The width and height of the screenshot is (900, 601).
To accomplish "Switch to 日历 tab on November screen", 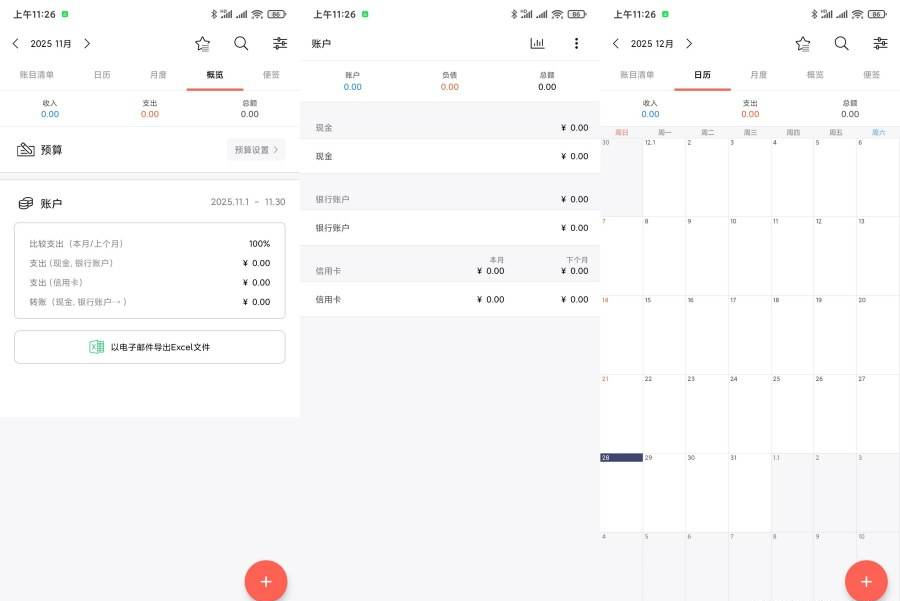I will (x=102, y=75).
